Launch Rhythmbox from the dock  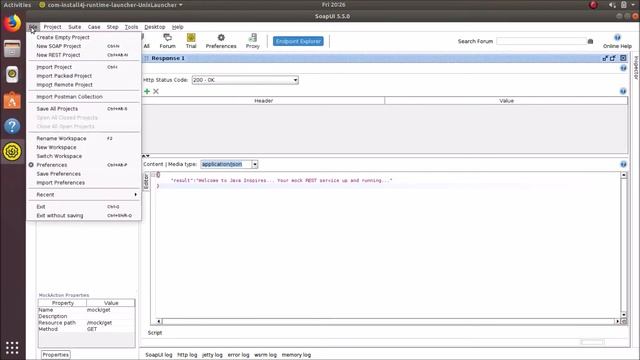[12, 74]
